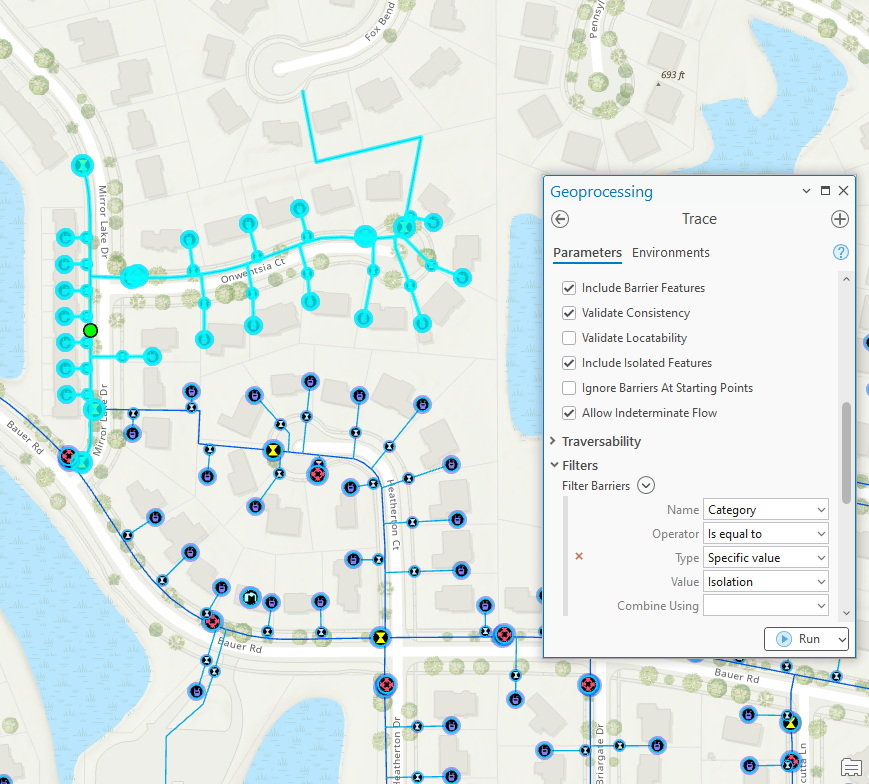
Task: Click large cyan junction on Onwentsia Ct west
Action: (135, 276)
